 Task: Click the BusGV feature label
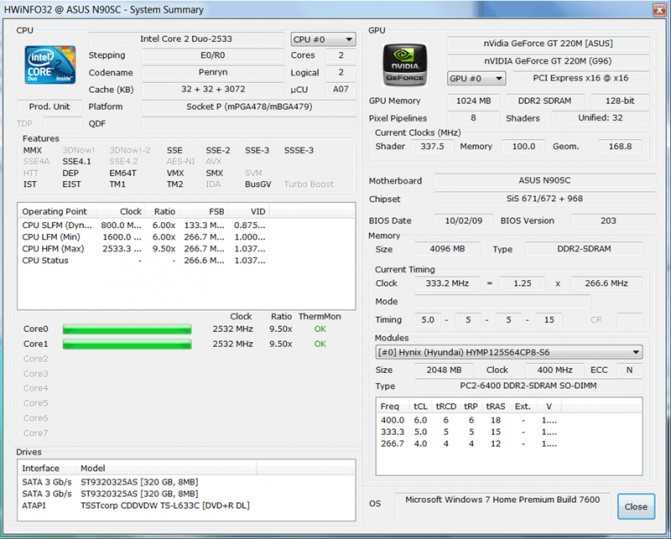258,184
